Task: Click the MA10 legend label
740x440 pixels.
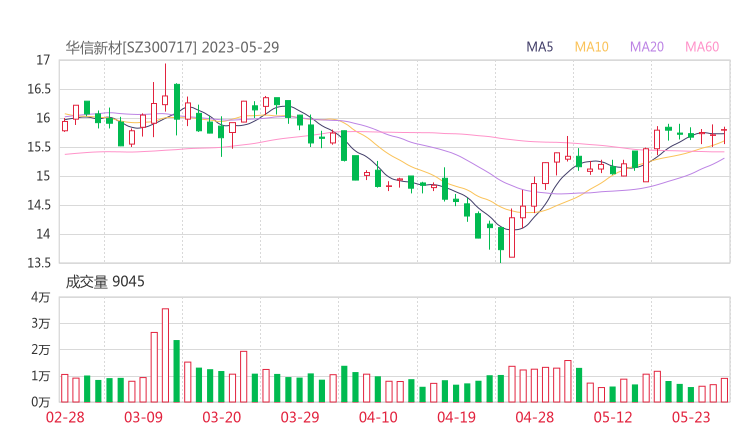Action: click(x=591, y=47)
